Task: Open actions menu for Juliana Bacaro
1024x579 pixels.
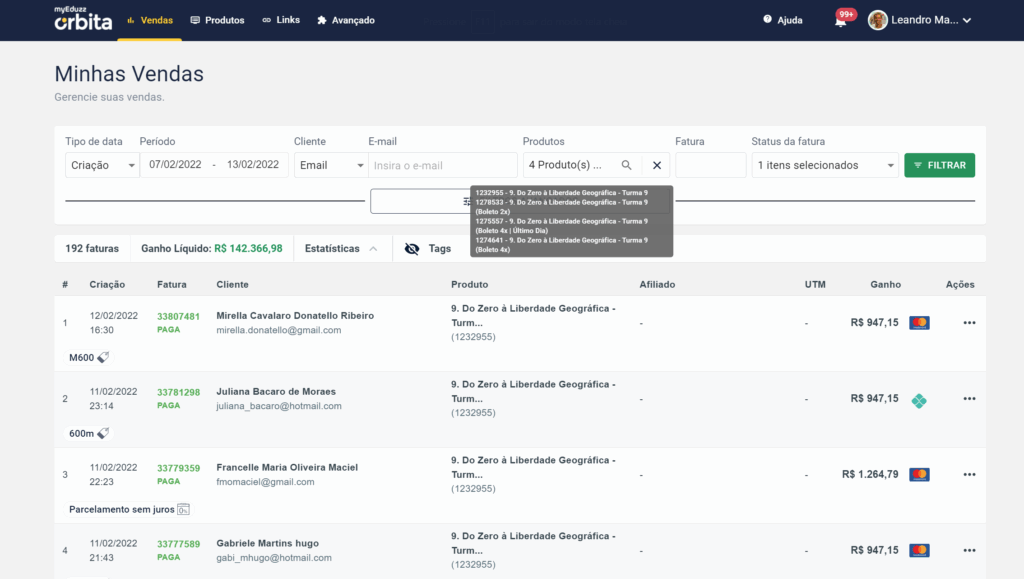Action: (x=969, y=399)
